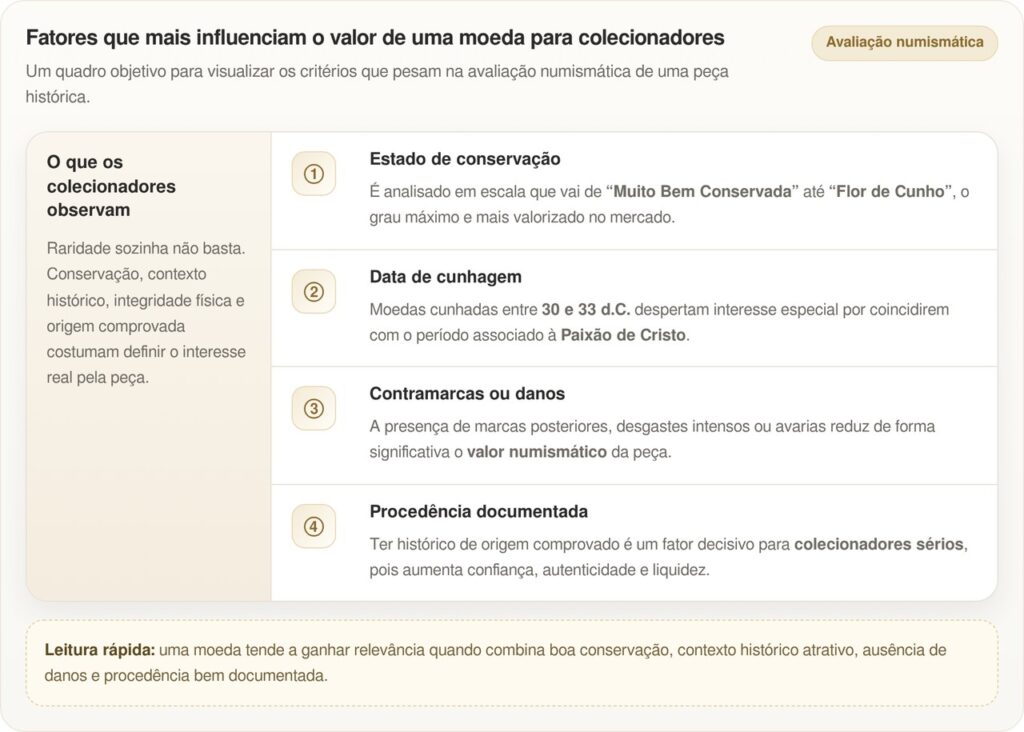Click the number 1 circled badge
1024x732 pixels.
click(314, 174)
